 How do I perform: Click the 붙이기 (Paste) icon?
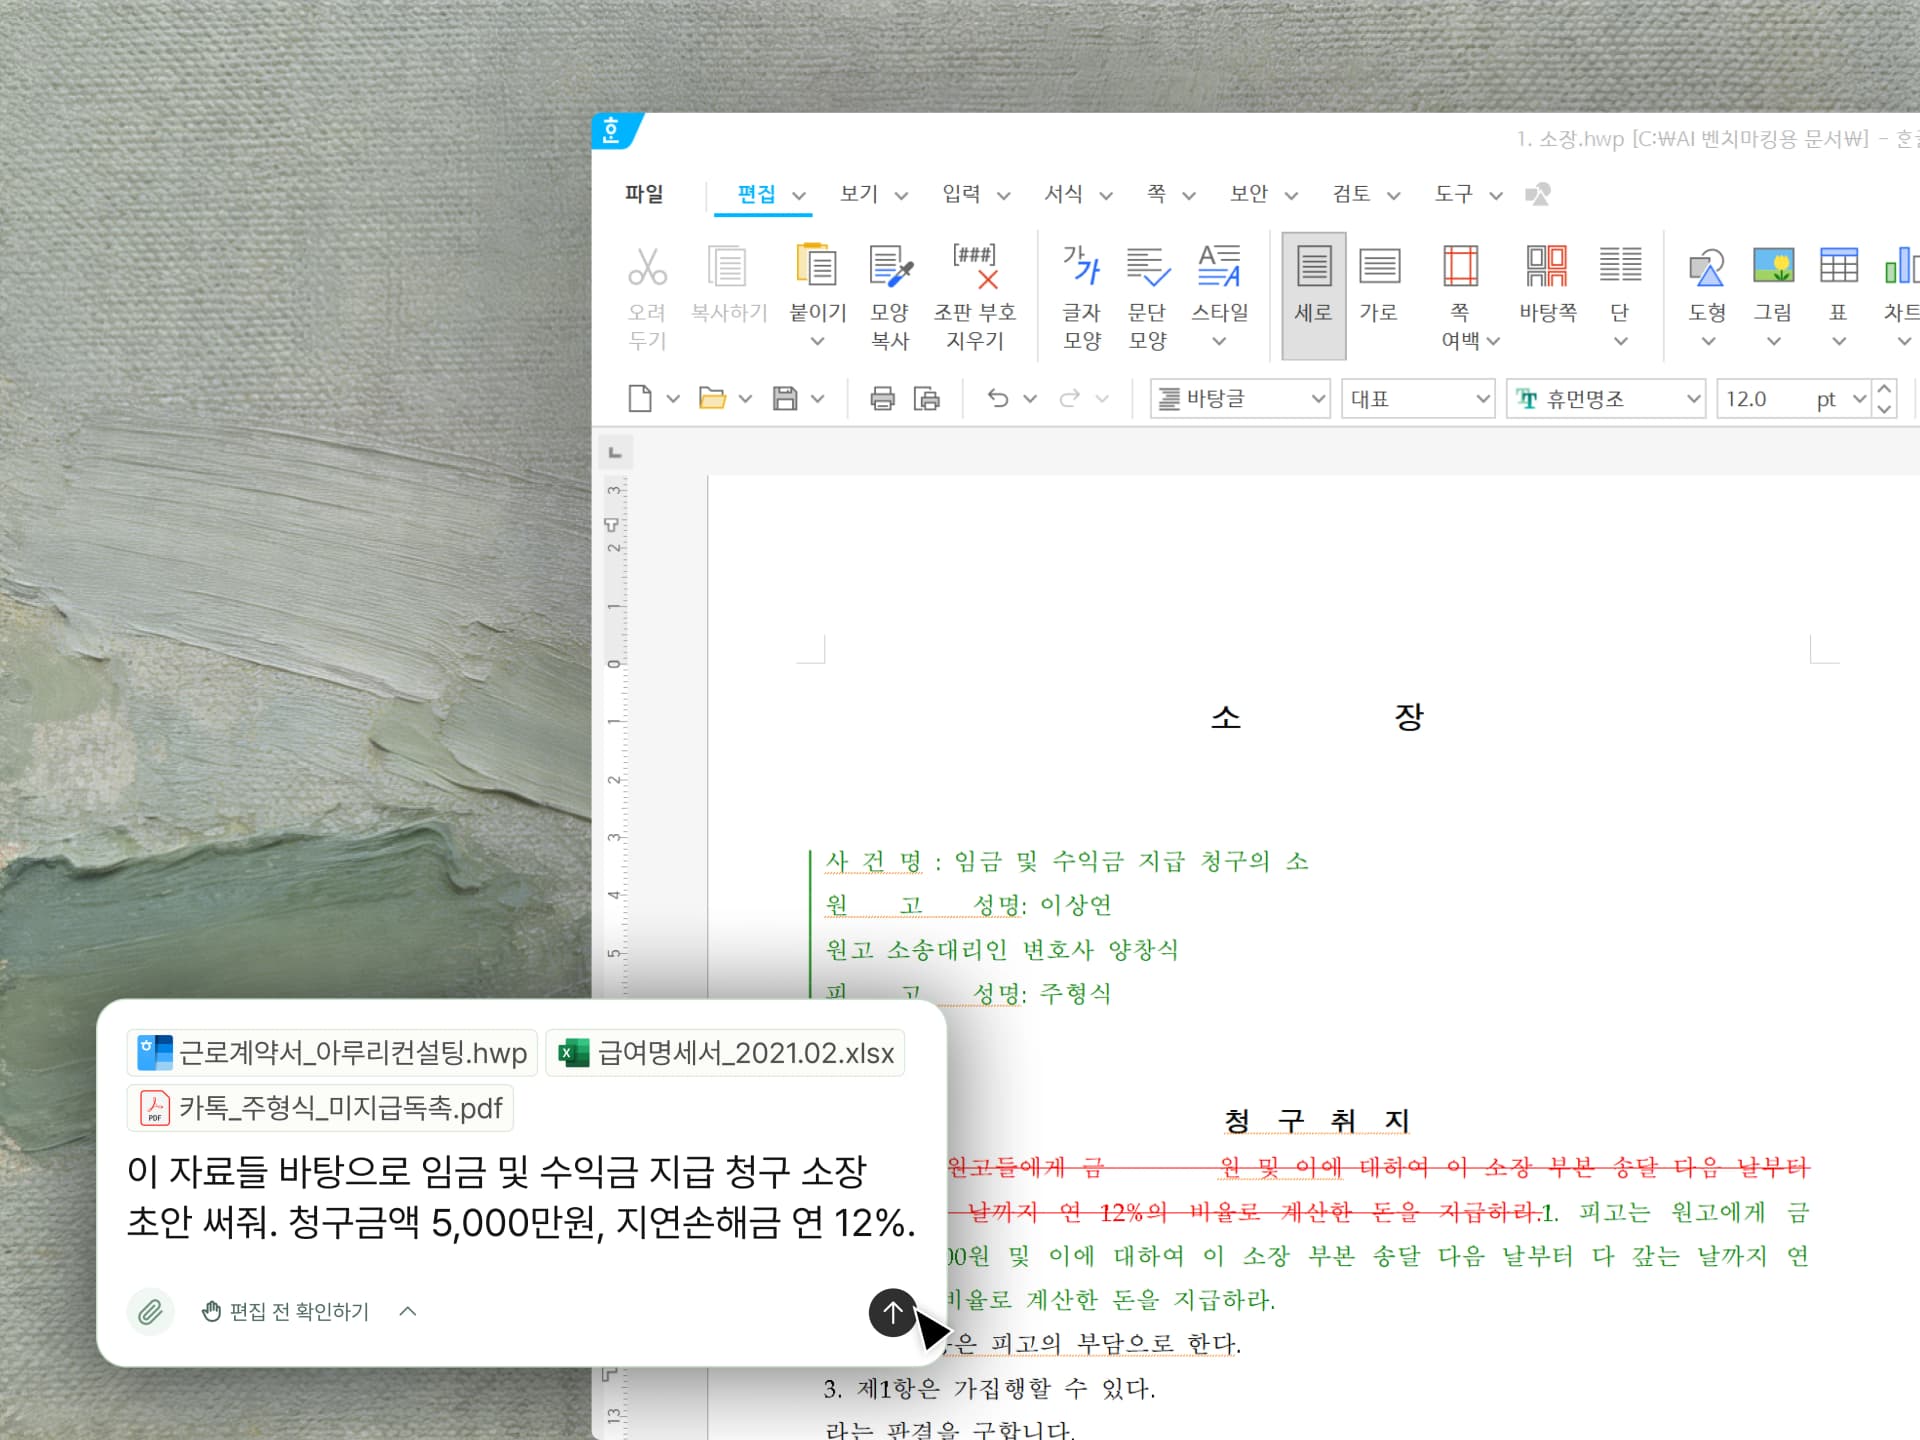pos(816,285)
